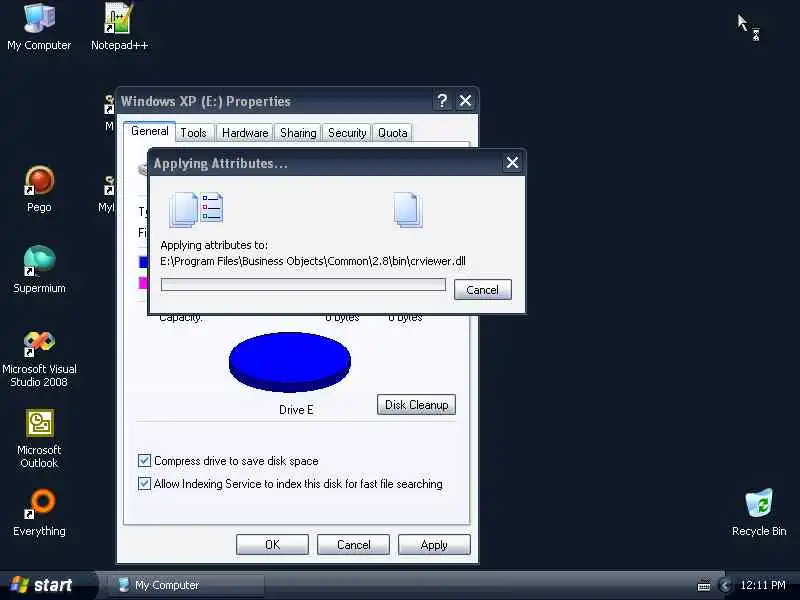Click Cancel in drive Properties dialog
Screen dimensions: 800x600
pyautogui.click(x=353, y=545)
